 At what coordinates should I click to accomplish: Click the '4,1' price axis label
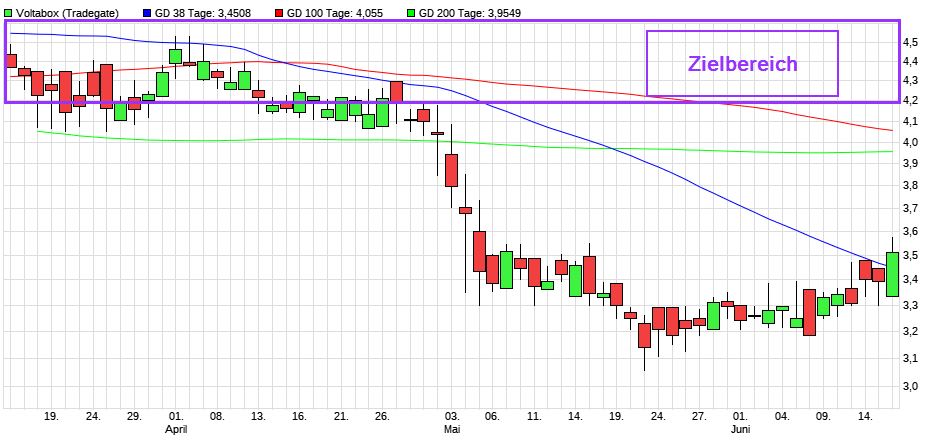[911, 121]
